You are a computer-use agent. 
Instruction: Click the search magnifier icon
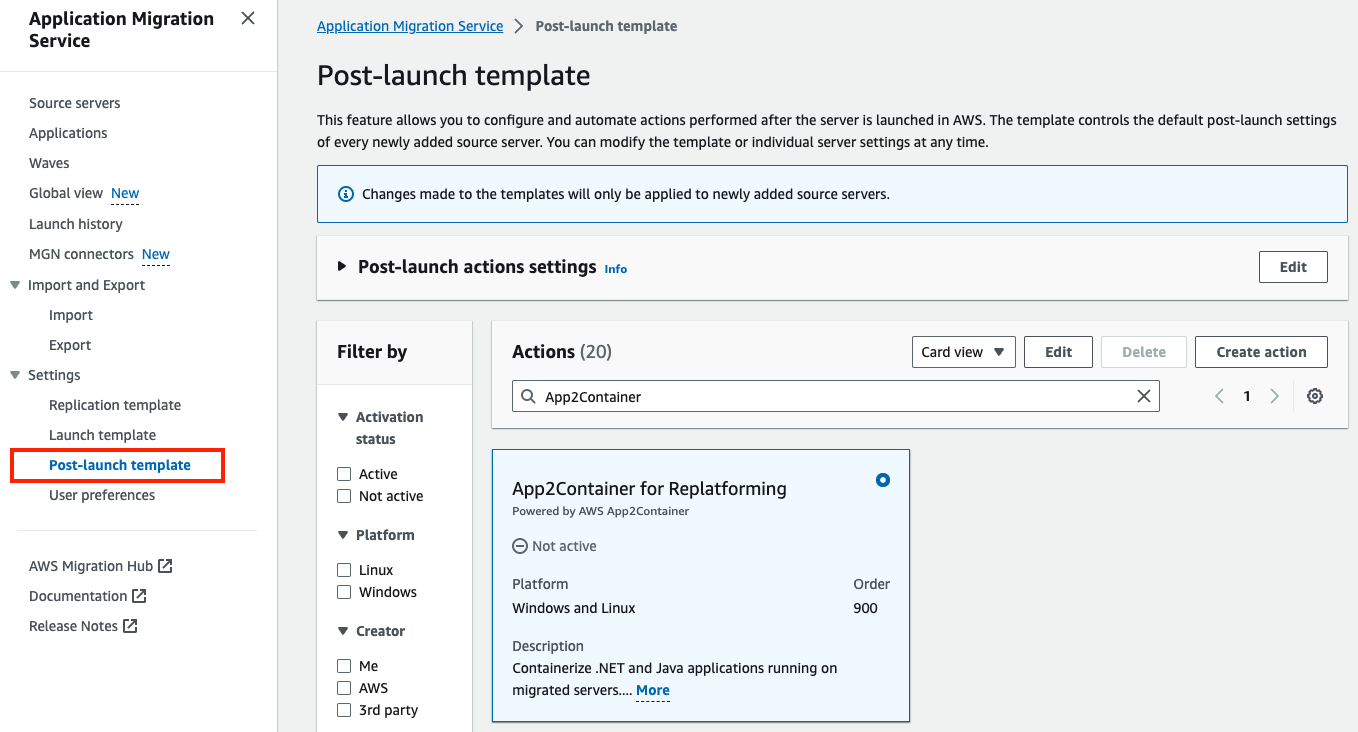pyautogui.click(x=528, y=397)
